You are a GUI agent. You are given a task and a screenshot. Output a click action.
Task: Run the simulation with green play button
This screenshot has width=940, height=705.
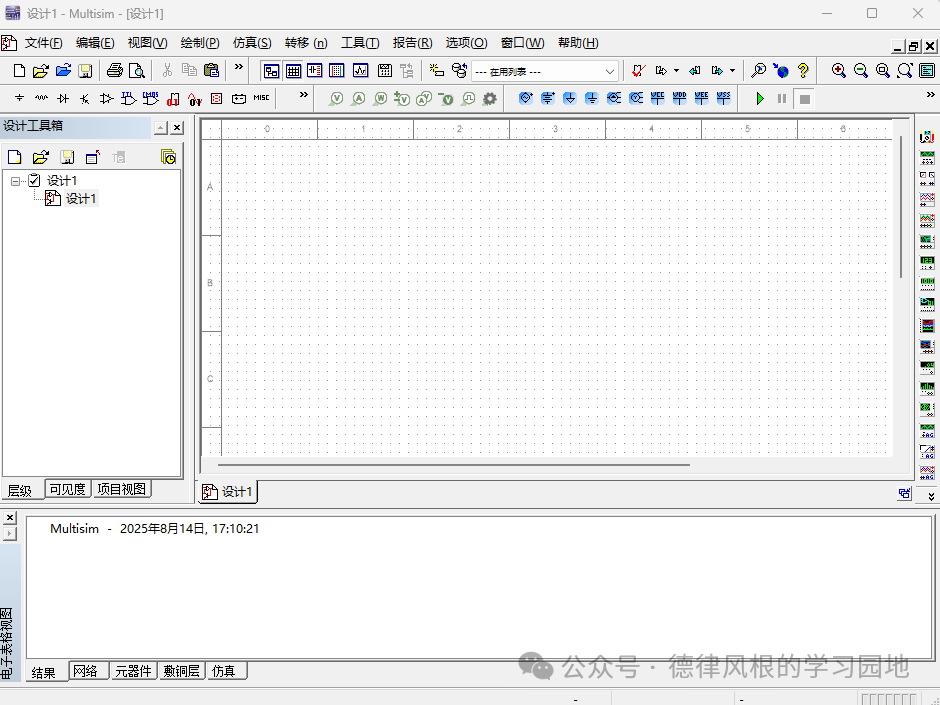point(760,98)
